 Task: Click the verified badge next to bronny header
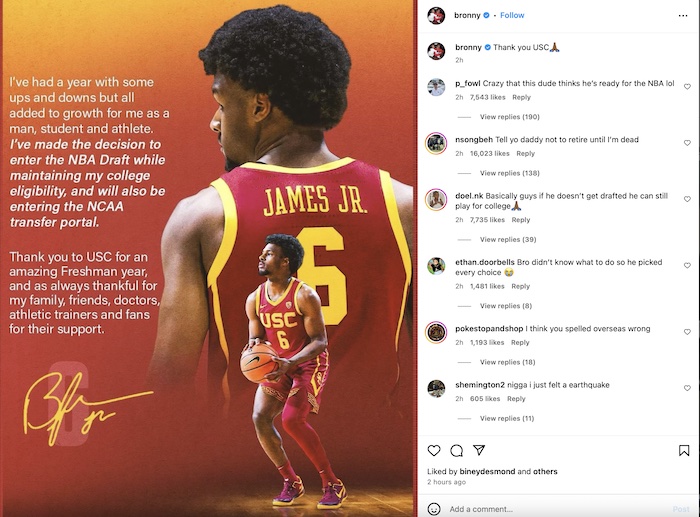tap(486, 15)
